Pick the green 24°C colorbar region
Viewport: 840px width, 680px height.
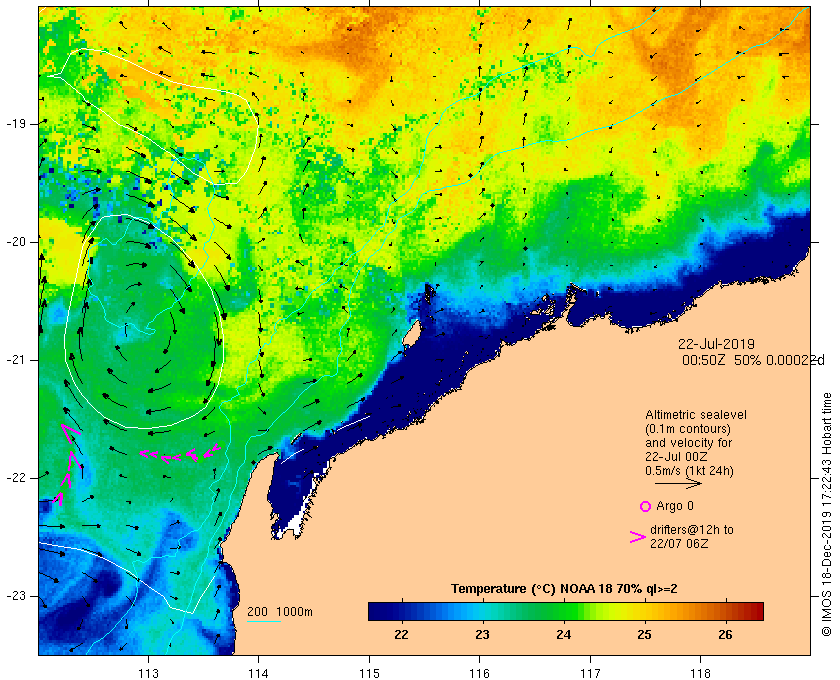(564, 611)
